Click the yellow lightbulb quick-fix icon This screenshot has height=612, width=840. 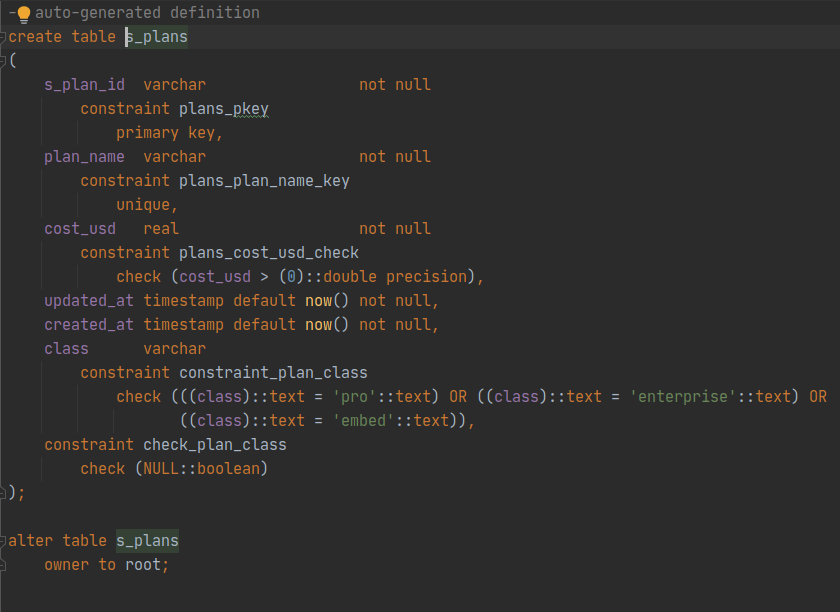(x=23, y=13)
